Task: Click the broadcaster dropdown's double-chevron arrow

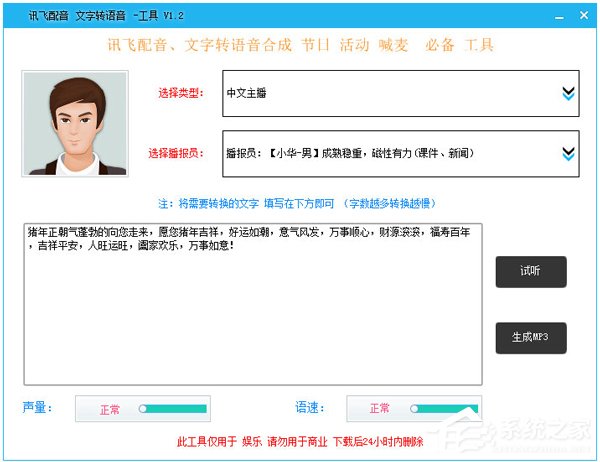Action: 568,154
